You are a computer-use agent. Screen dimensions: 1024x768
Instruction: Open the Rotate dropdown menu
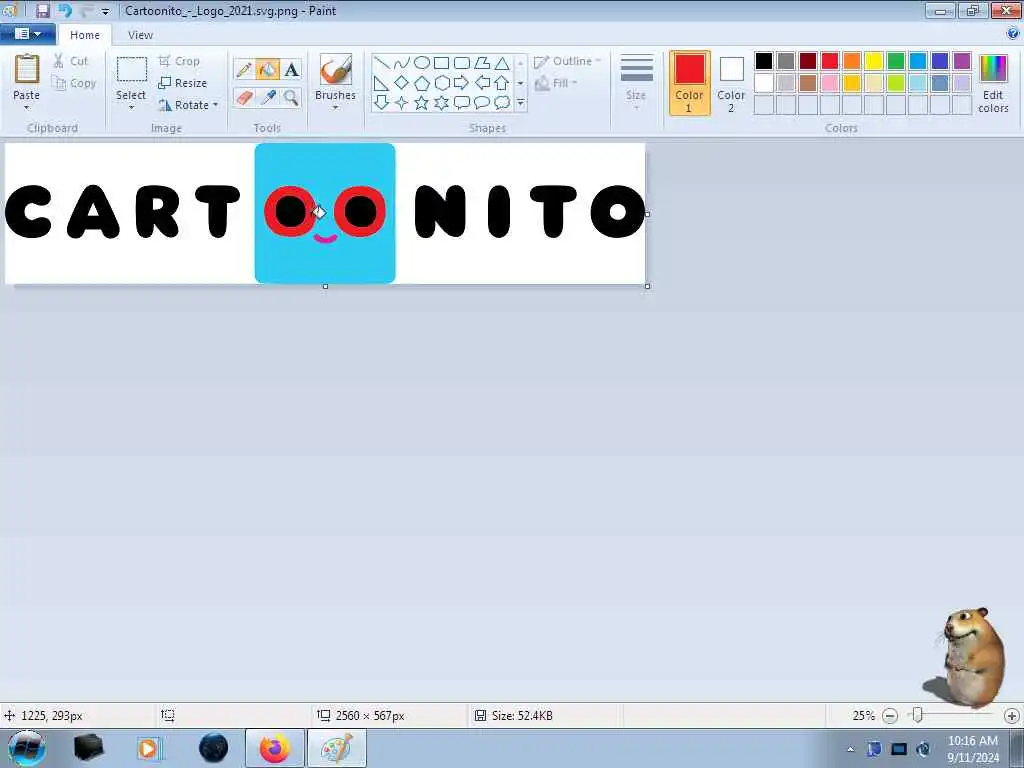pos(188,105)
